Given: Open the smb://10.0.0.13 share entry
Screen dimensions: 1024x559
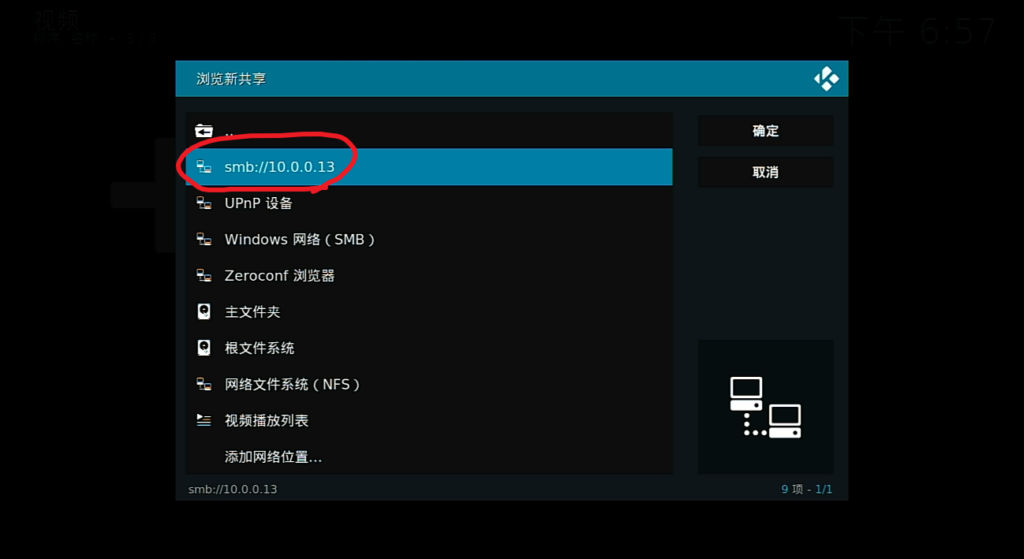Looking at the screenshot, I should point(429,167).
